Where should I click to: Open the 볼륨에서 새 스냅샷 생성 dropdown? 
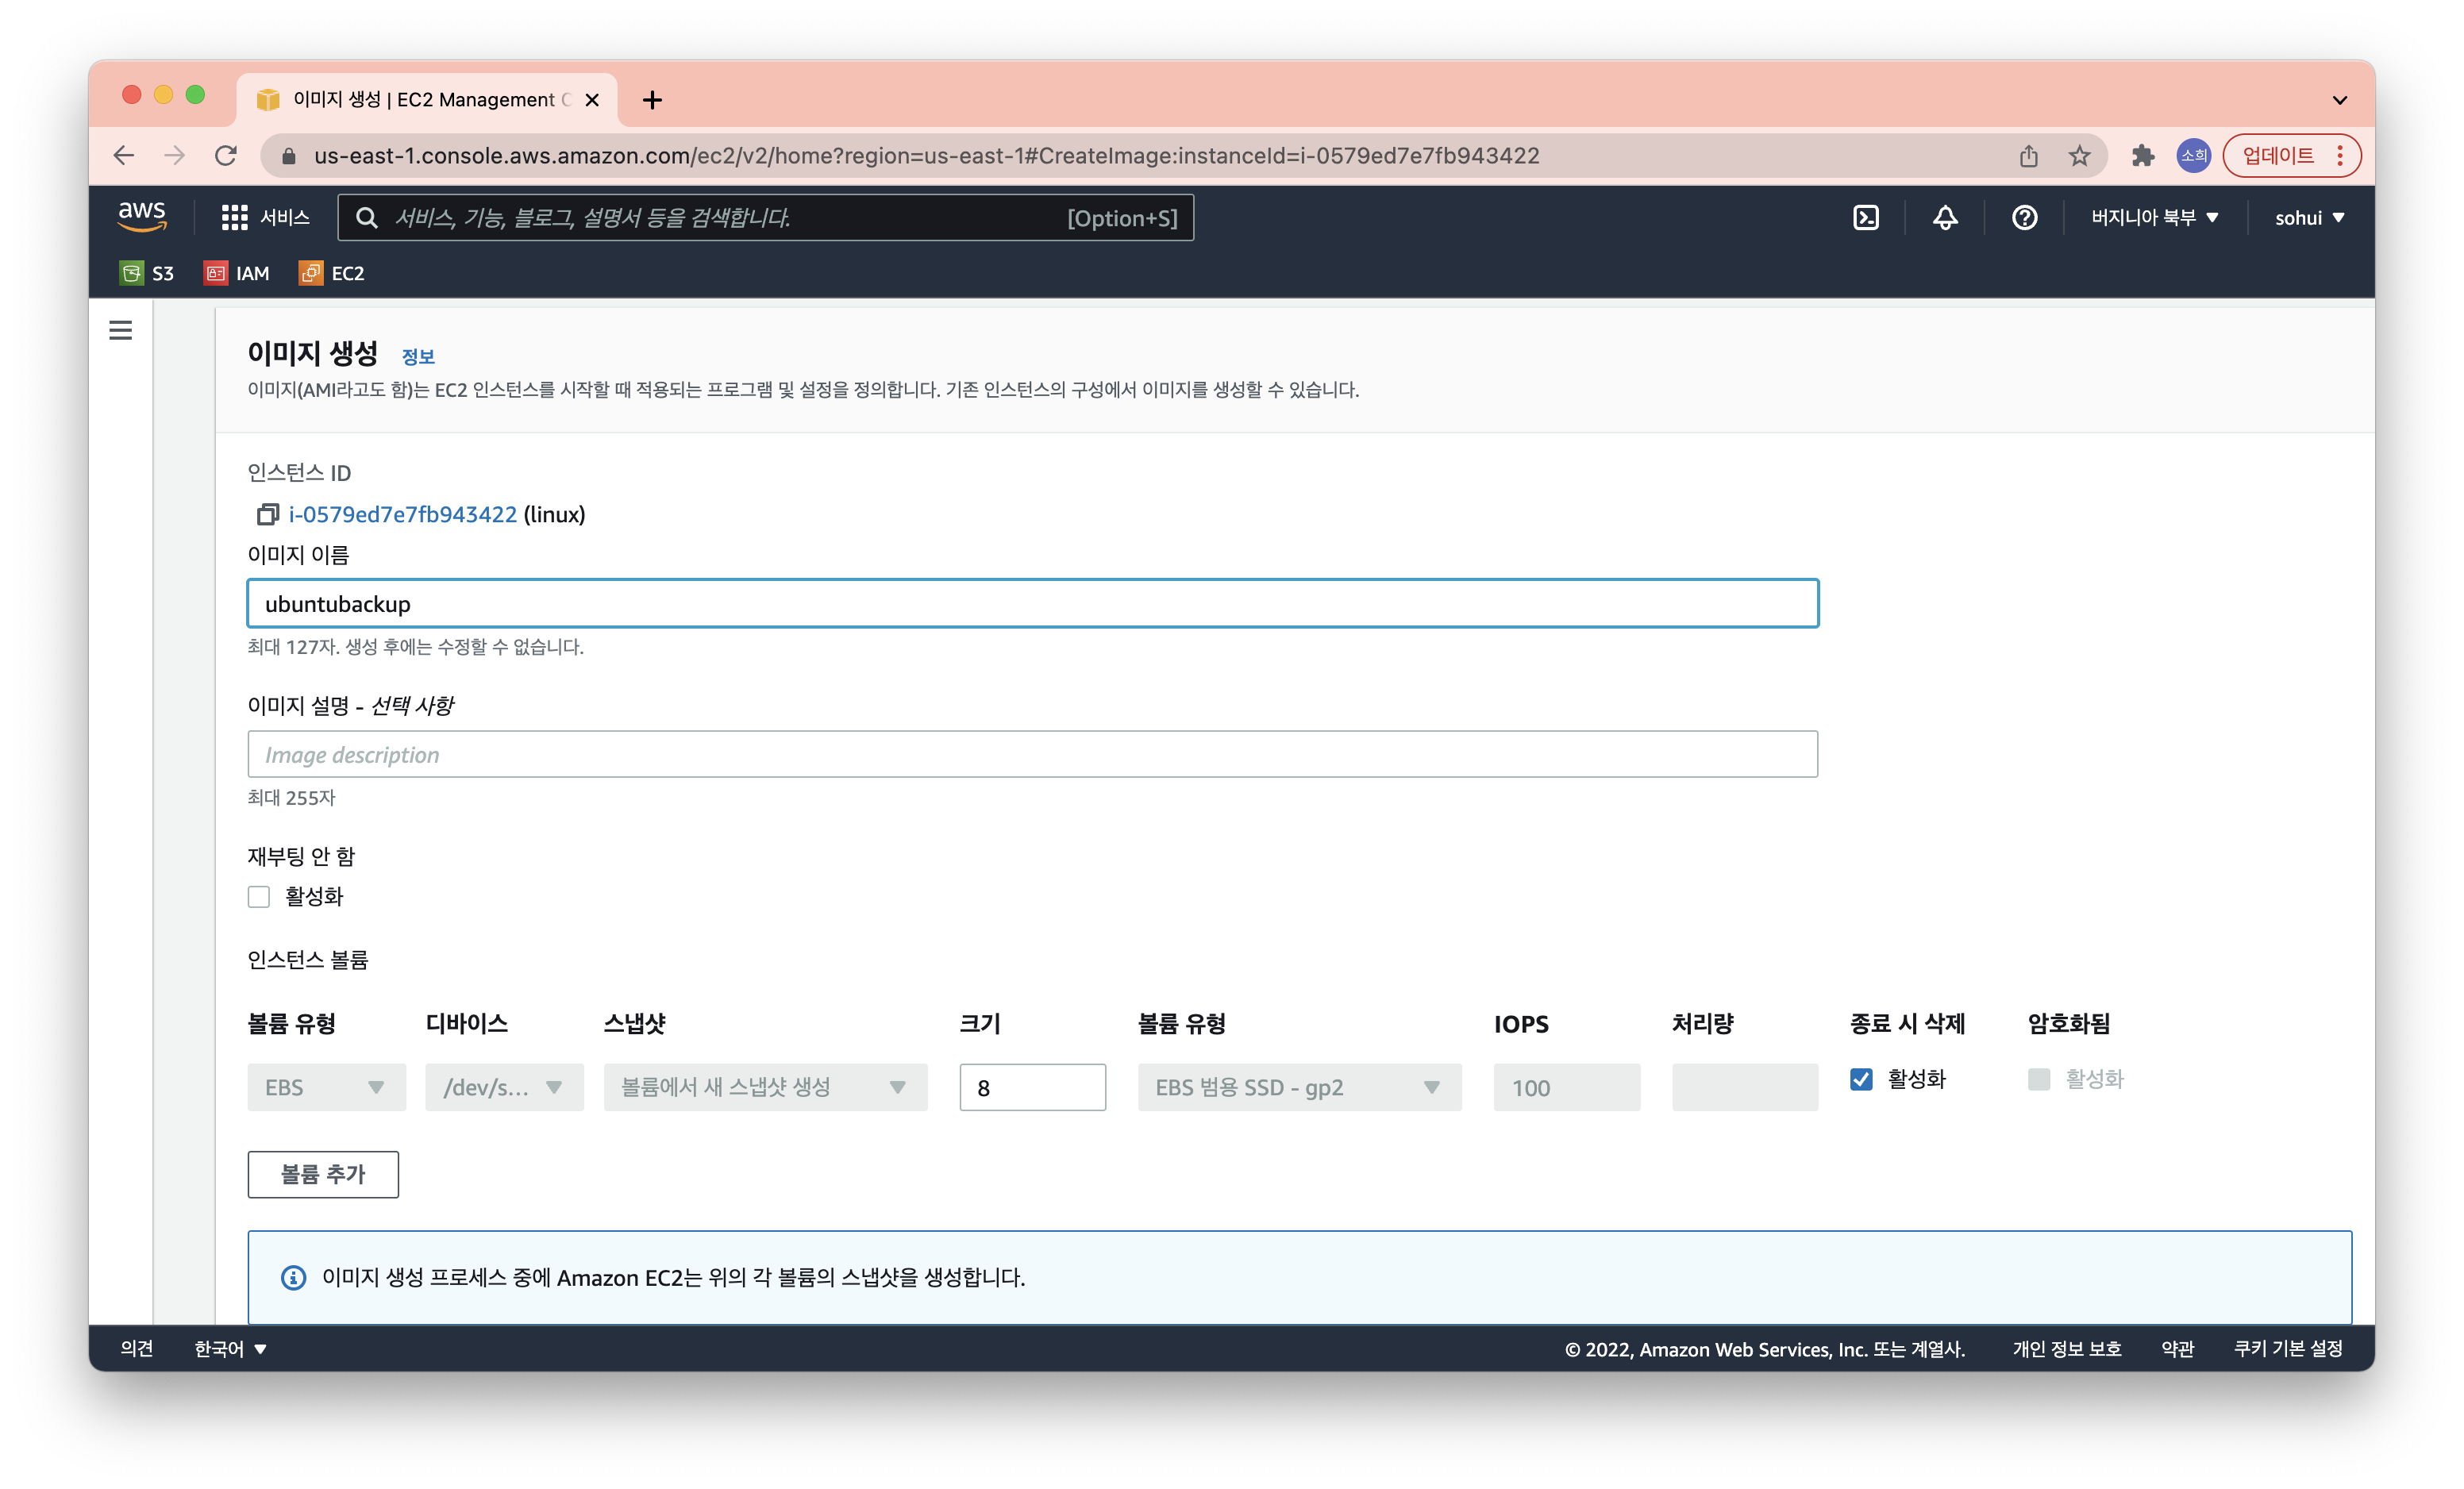[765, 1087]
